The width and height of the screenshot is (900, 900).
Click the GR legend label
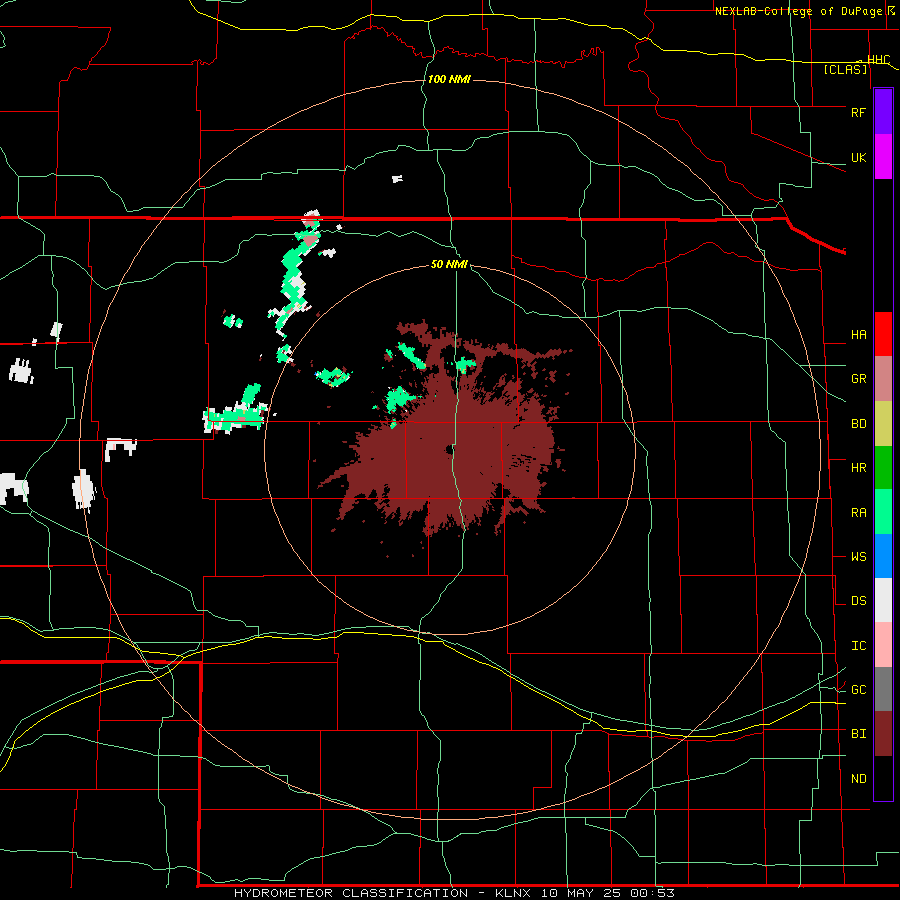click(858, 379)
